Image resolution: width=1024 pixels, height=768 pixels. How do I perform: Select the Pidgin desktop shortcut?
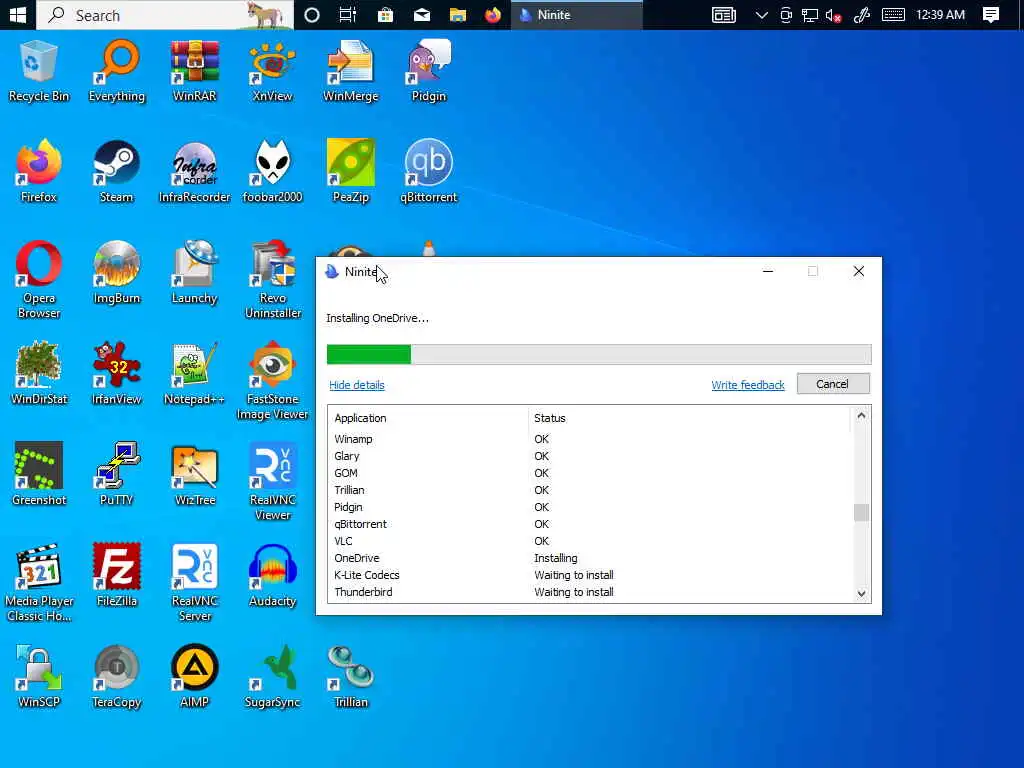(428, 71)
